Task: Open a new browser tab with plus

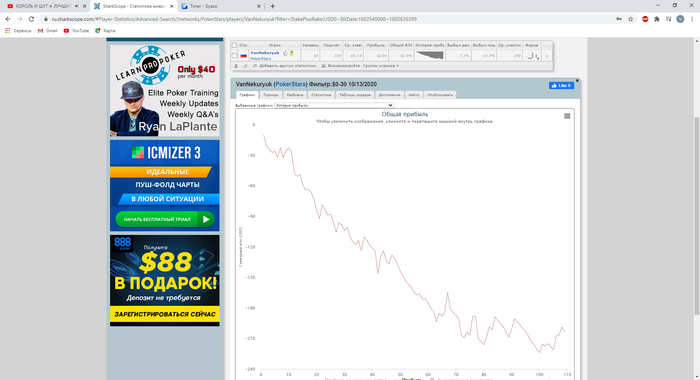Action: (272, 6)
